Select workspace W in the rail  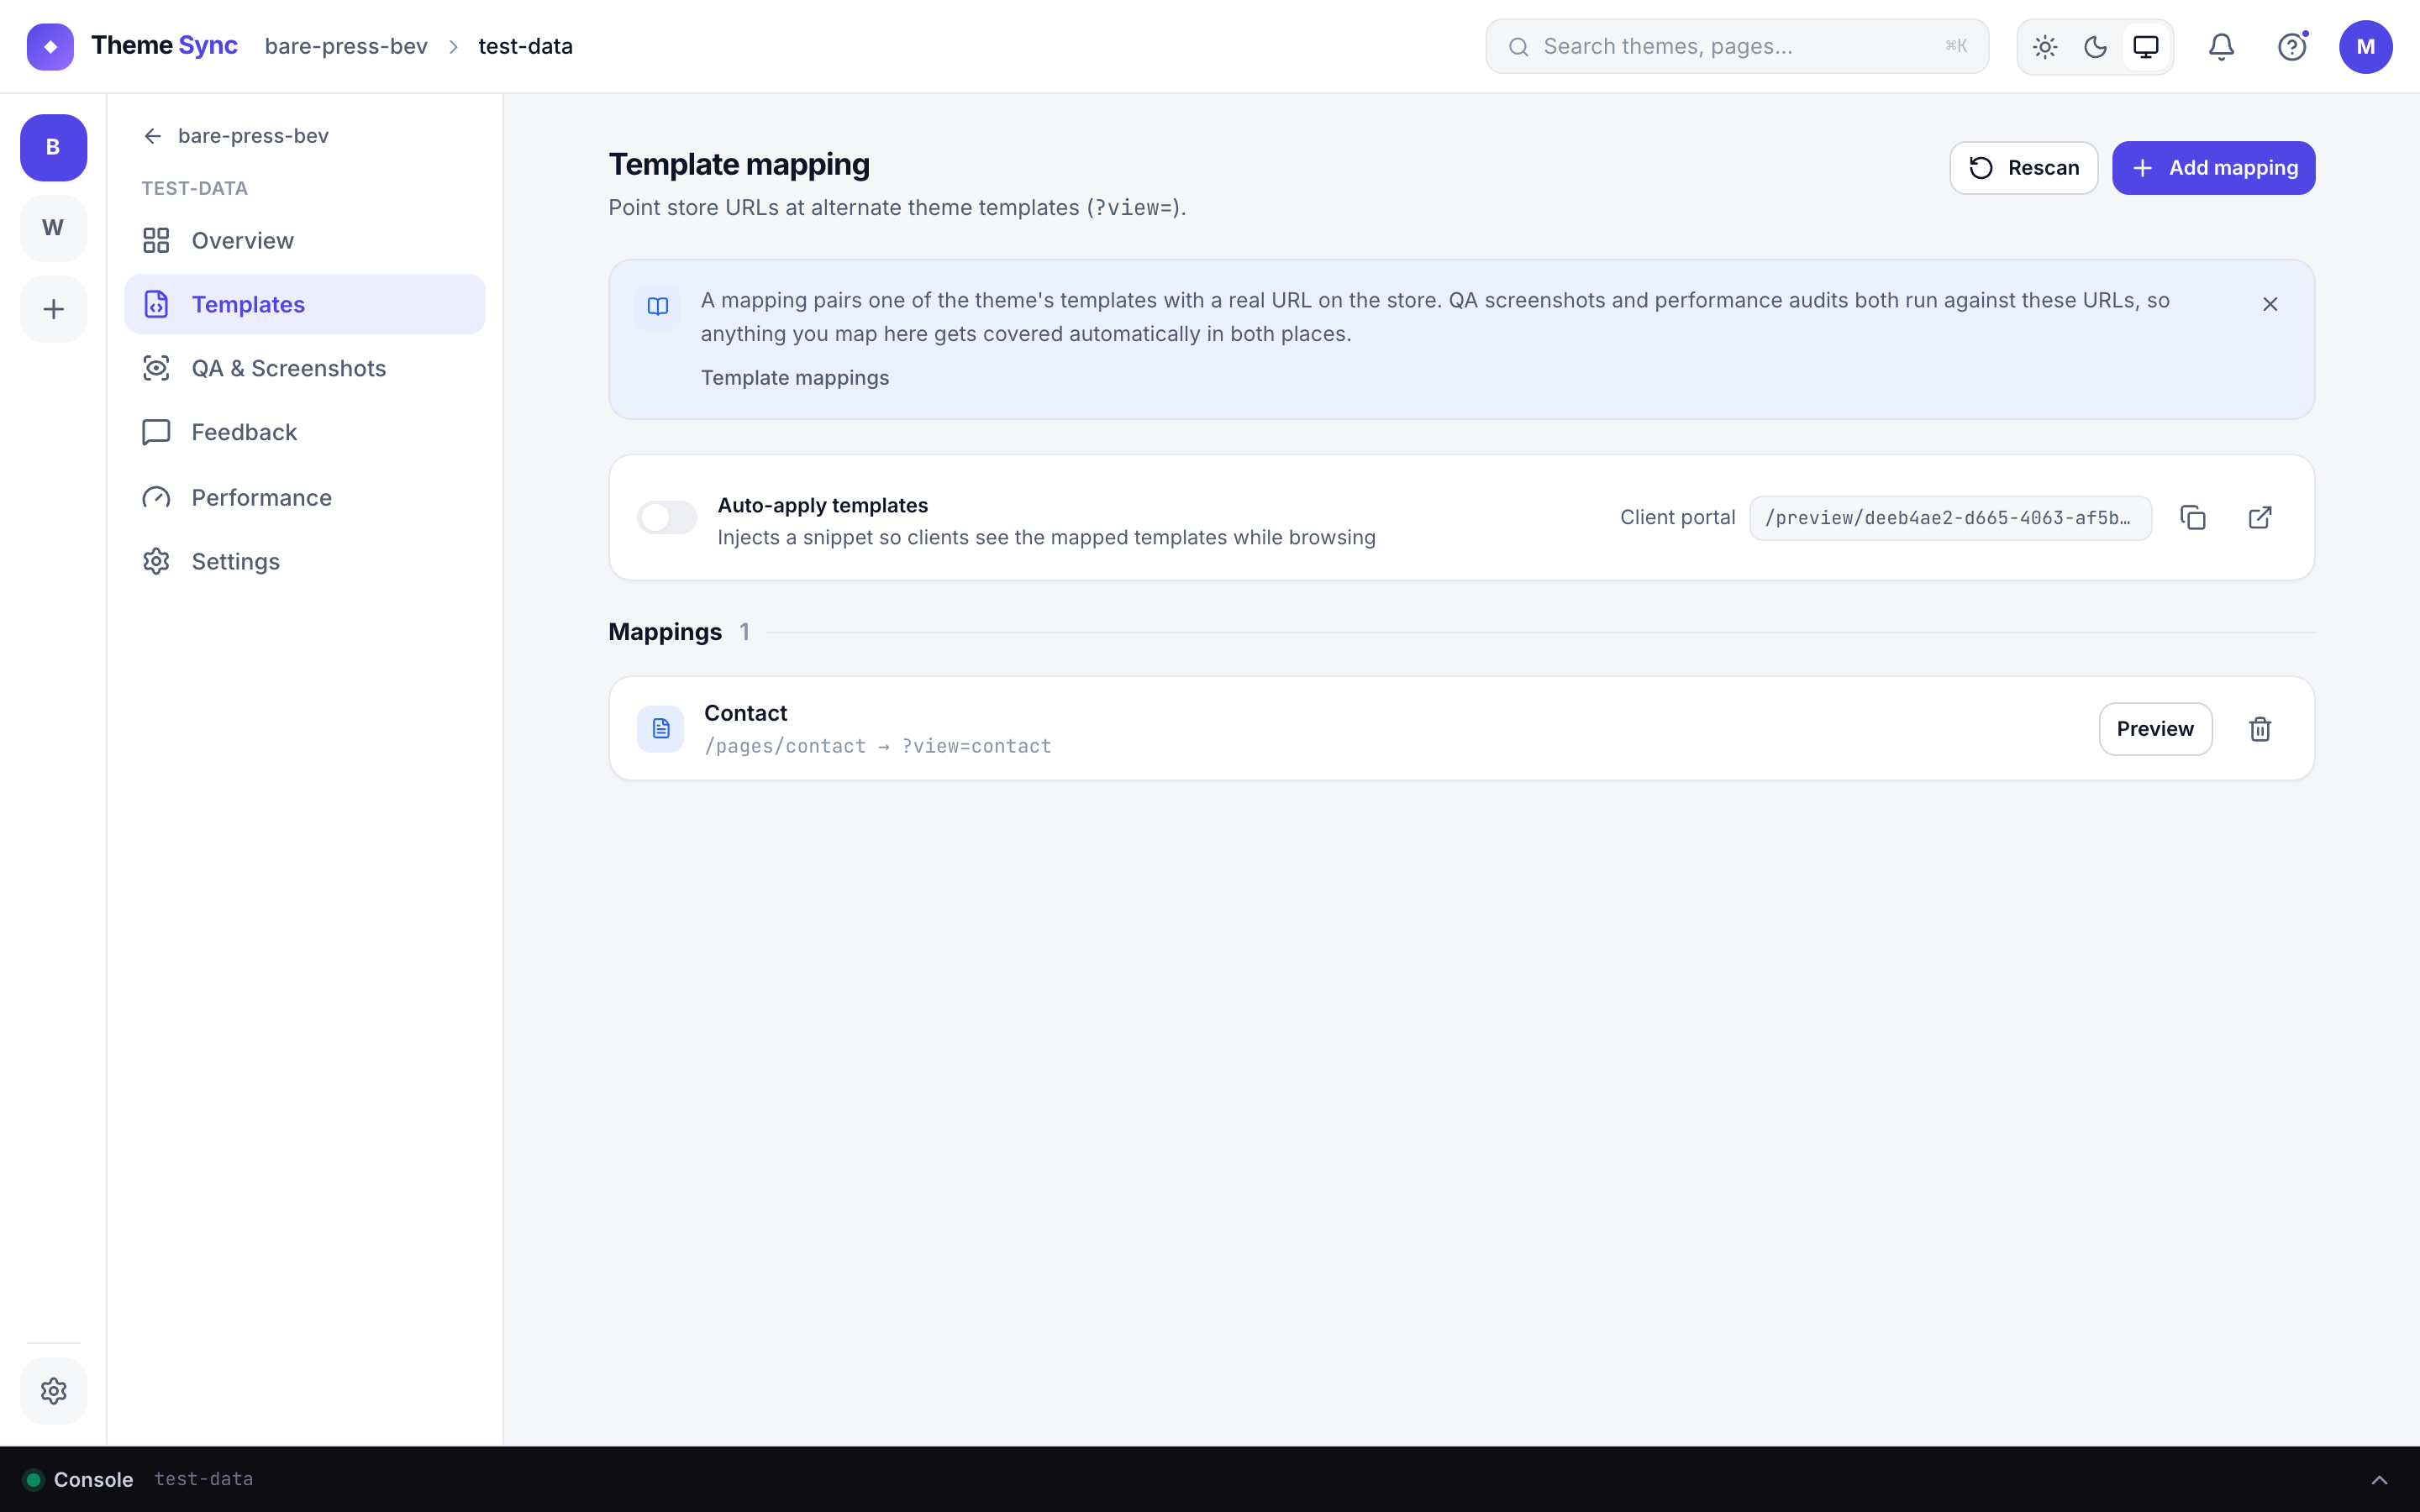53,228
